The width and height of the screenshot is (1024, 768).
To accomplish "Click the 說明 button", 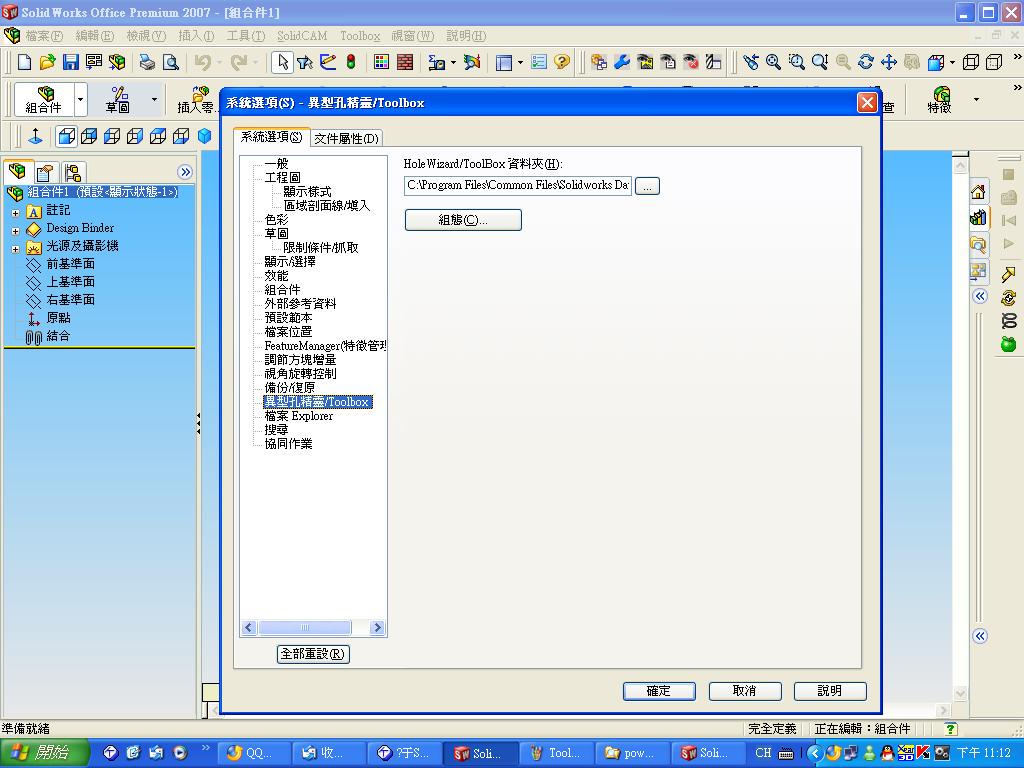I will tap(830, 691).
